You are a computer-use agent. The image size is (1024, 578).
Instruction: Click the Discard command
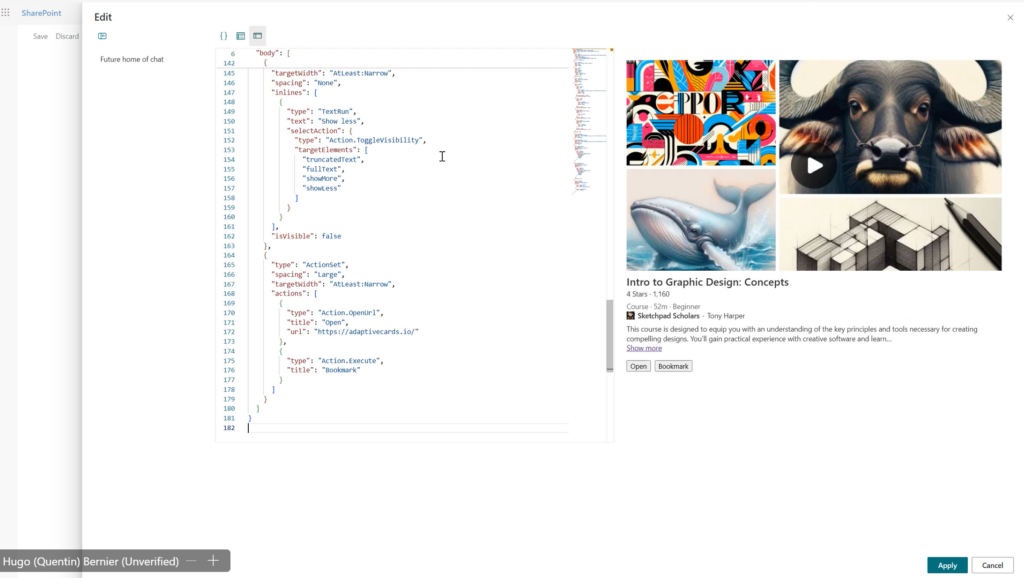pyautogui.click(x=67, y=37)
